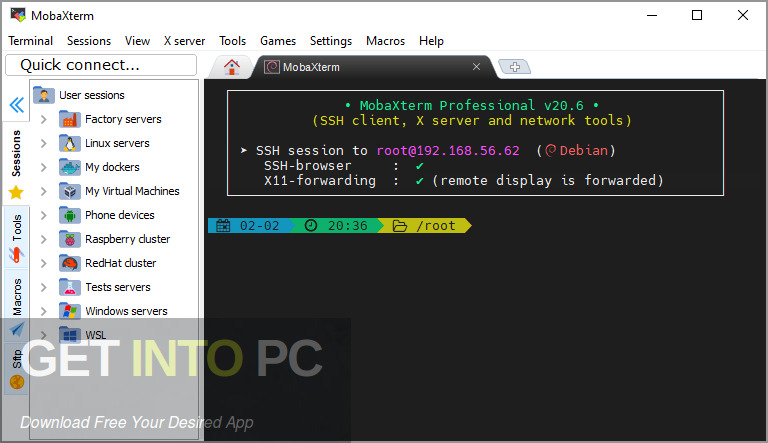Click the Tests servers flask icon
768x443 pixels.
tap(70, 287)
